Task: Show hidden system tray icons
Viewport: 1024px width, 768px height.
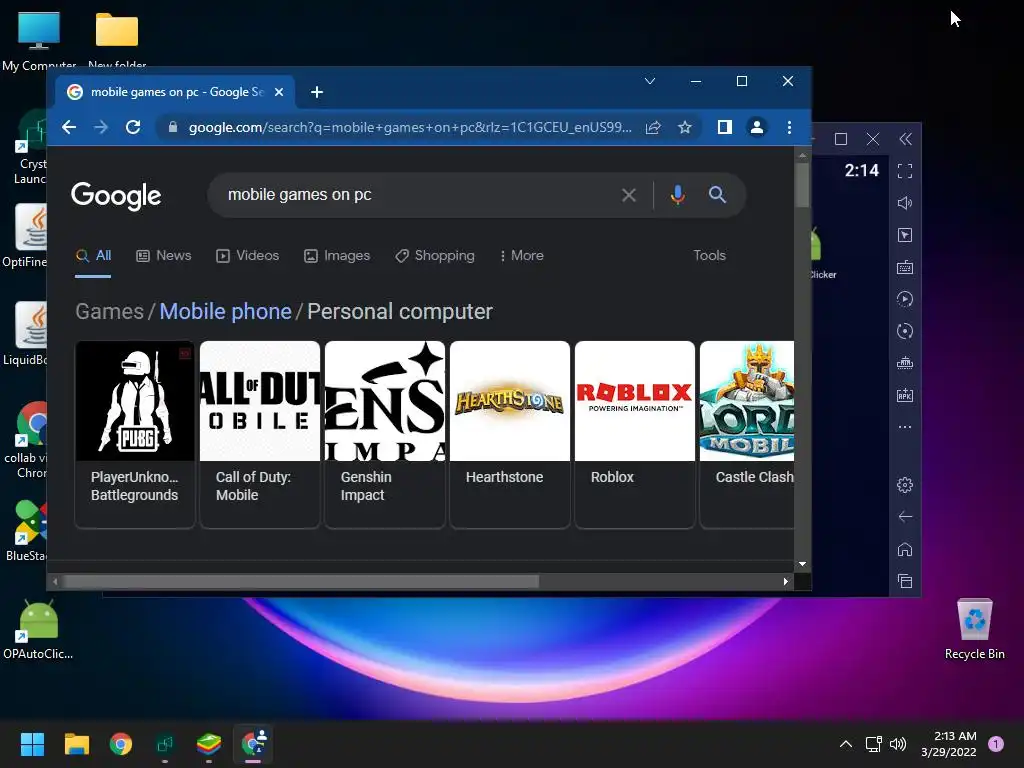Action: (846, 744)
